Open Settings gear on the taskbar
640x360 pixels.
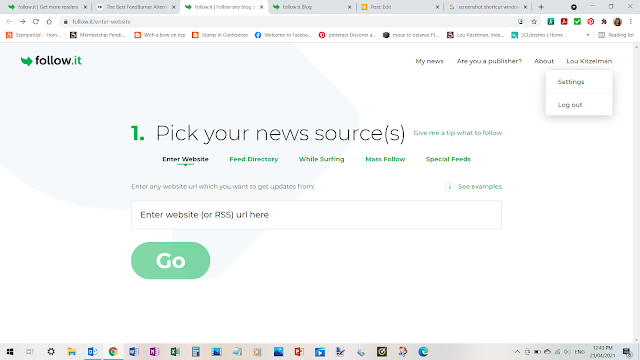pos(51,351)
